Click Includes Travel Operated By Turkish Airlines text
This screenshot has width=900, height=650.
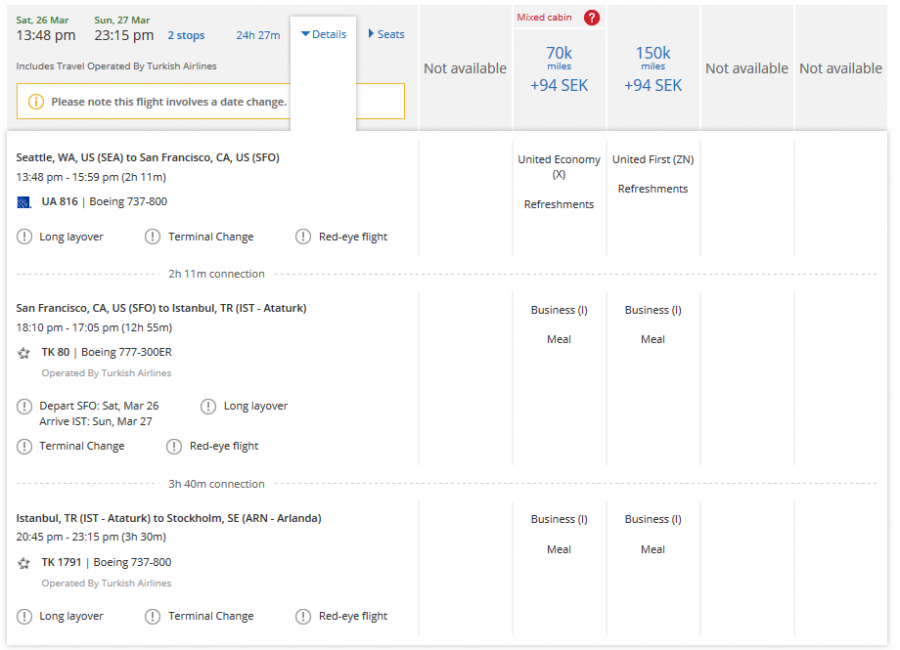pyautogui.click(x=117, y=66)
